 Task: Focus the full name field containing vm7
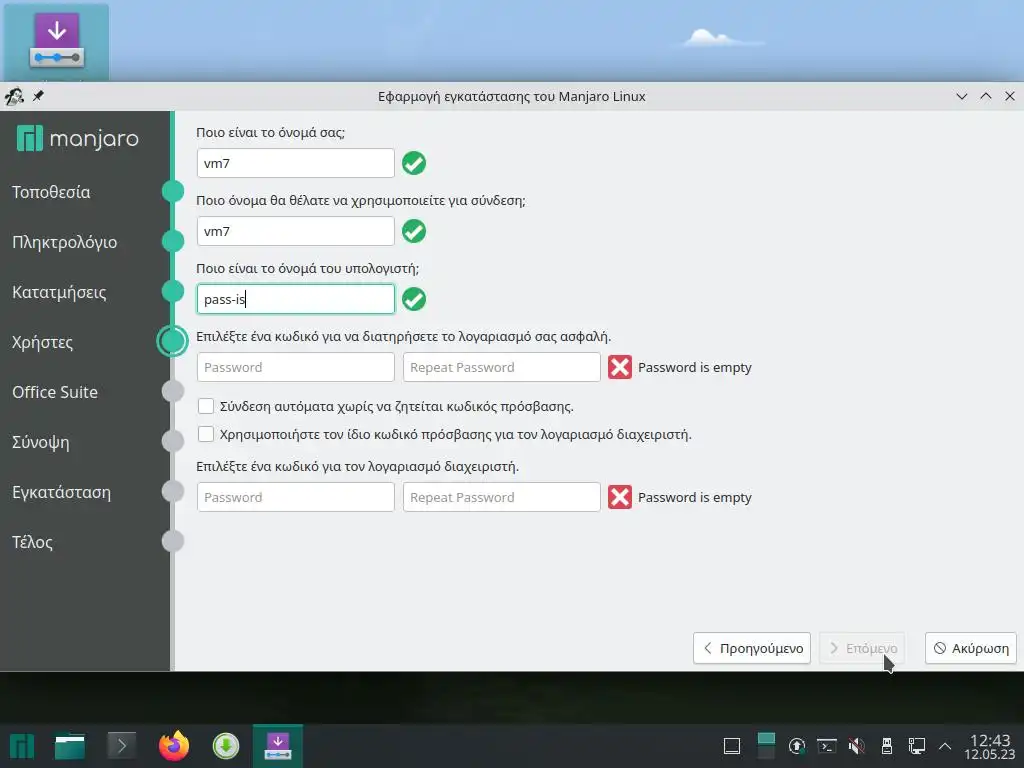tap(296, 163)
